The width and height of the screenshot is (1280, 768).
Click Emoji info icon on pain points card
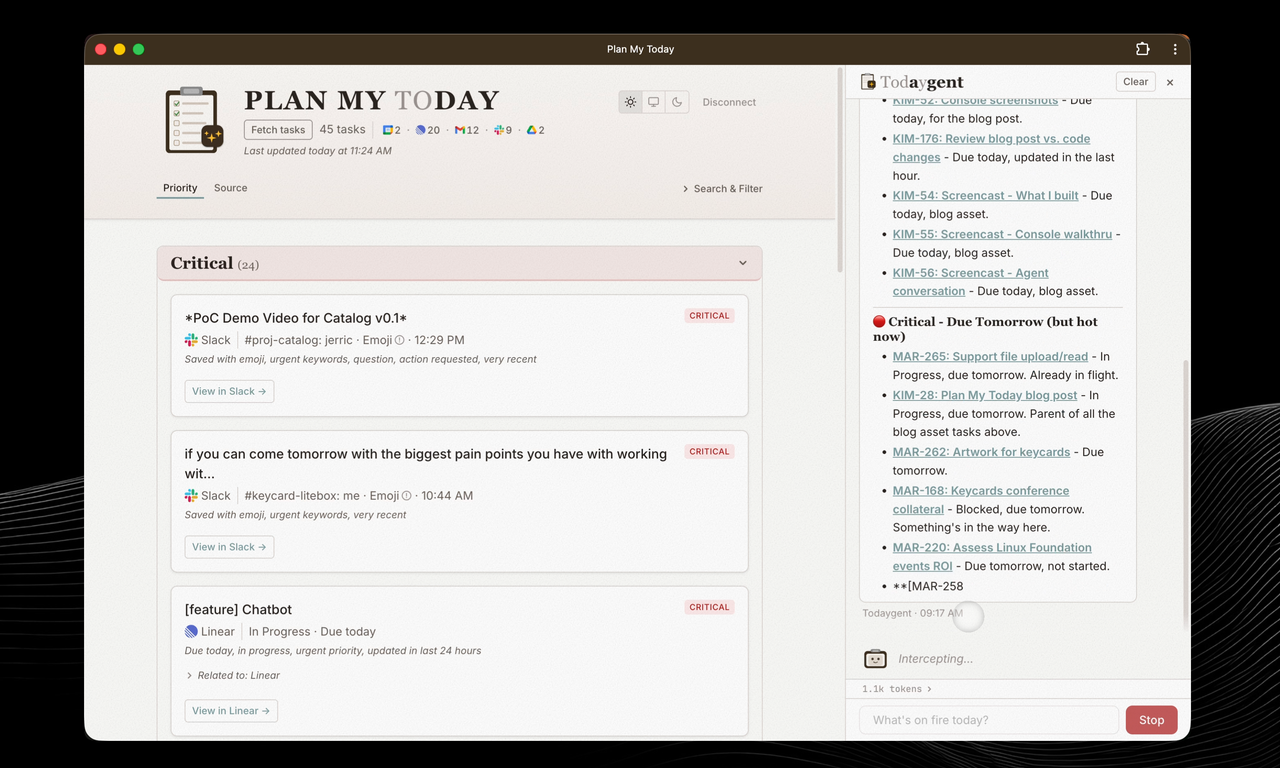pos(406,496)
